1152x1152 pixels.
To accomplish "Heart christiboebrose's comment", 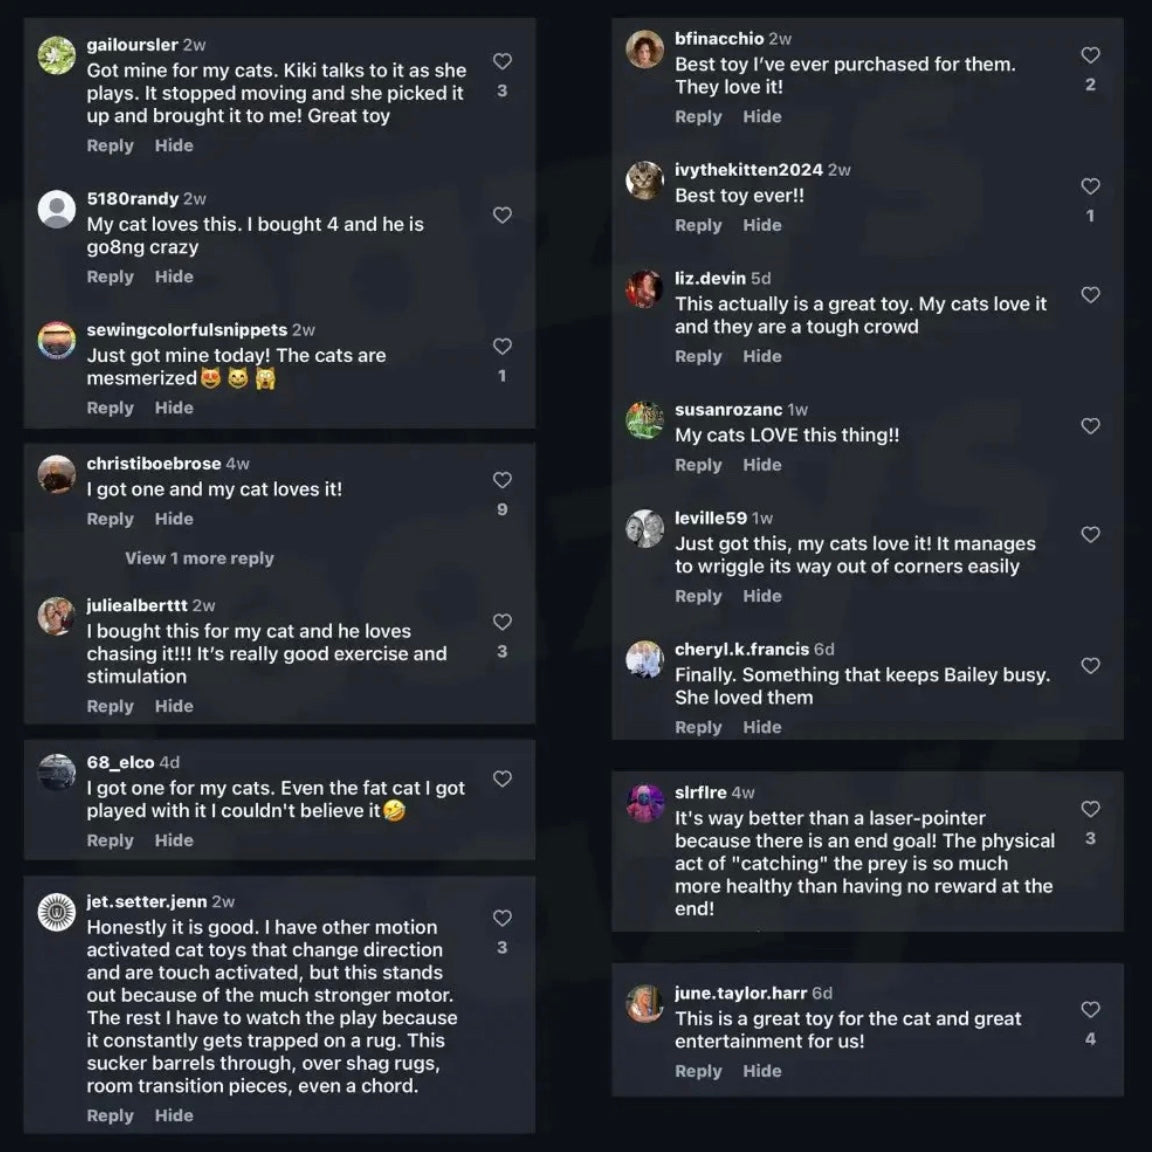I will click(x=502, y=480).
